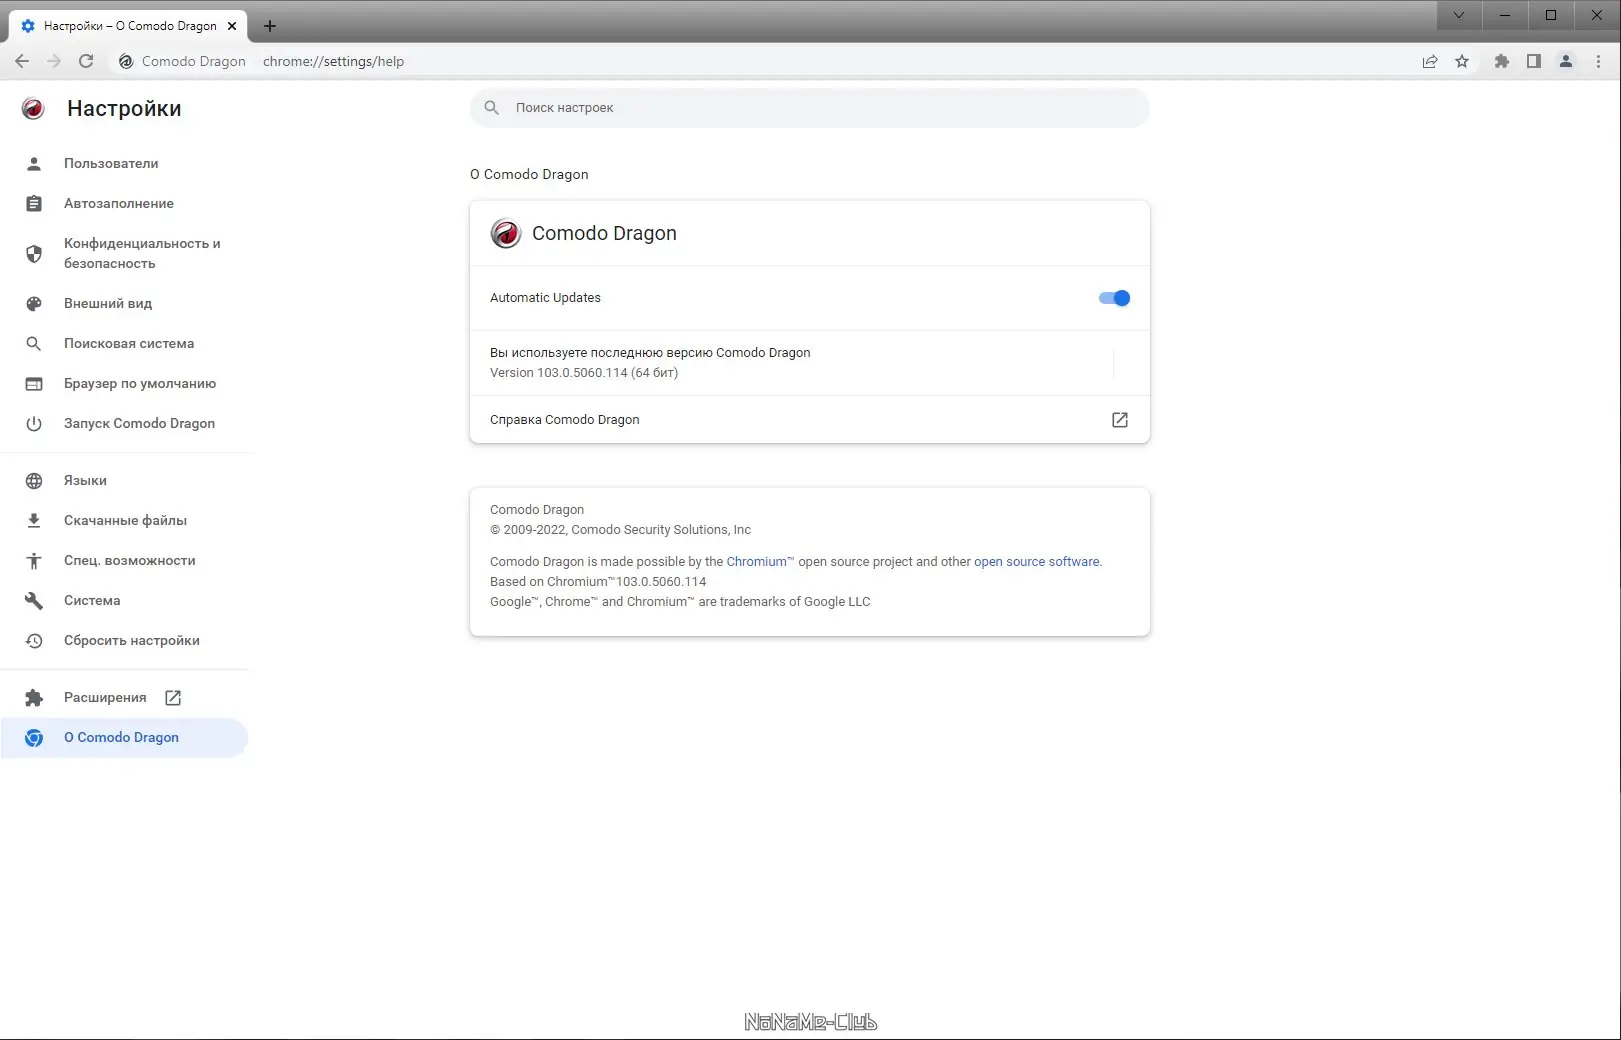
Task: Click the shield icon for privacy
Action: pyautogui.click(x=34, y=253)
